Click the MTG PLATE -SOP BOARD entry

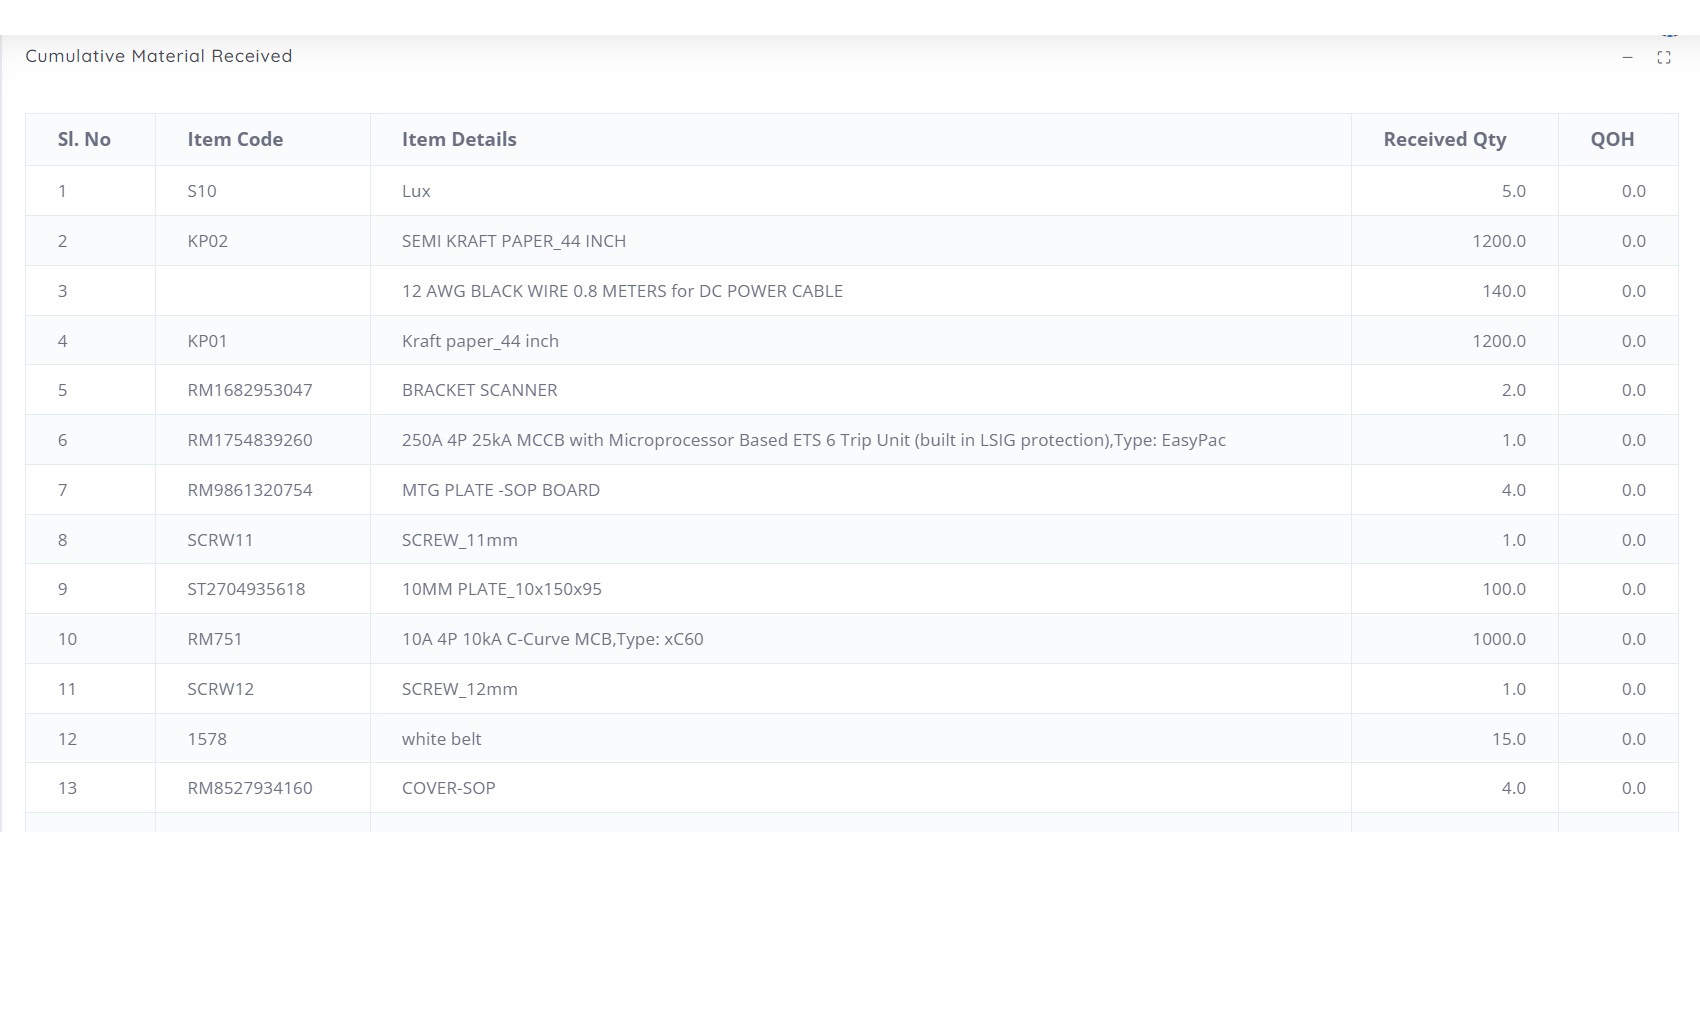coord(501,490)
